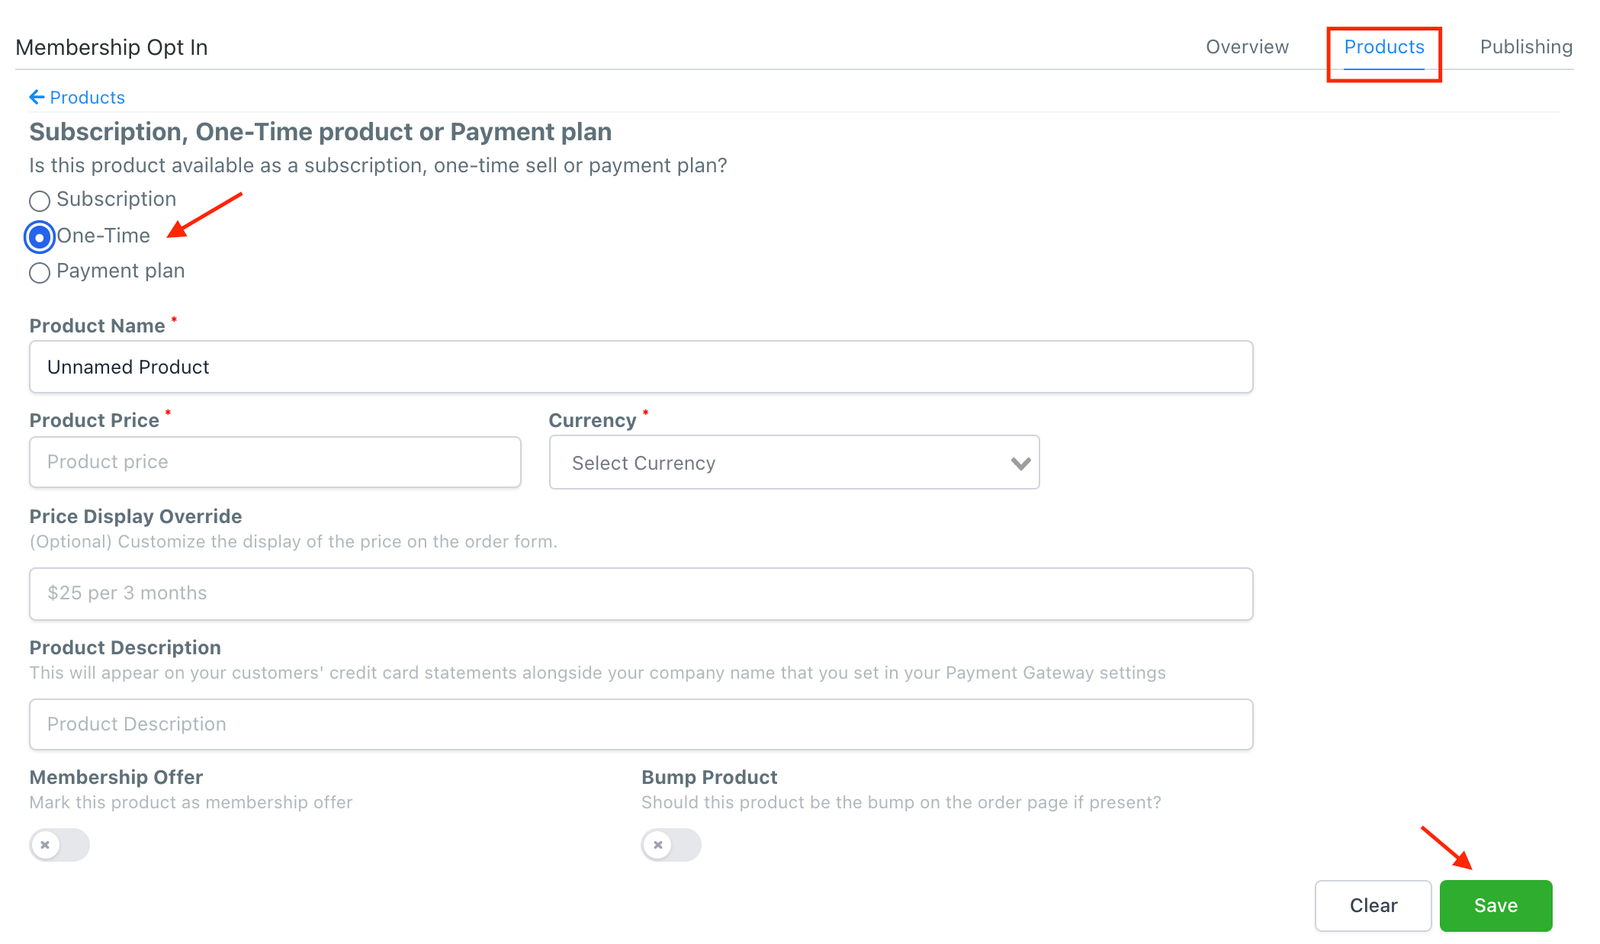Click the back arrow icon beside Products
1600x944 pixels.
(37, 97)
